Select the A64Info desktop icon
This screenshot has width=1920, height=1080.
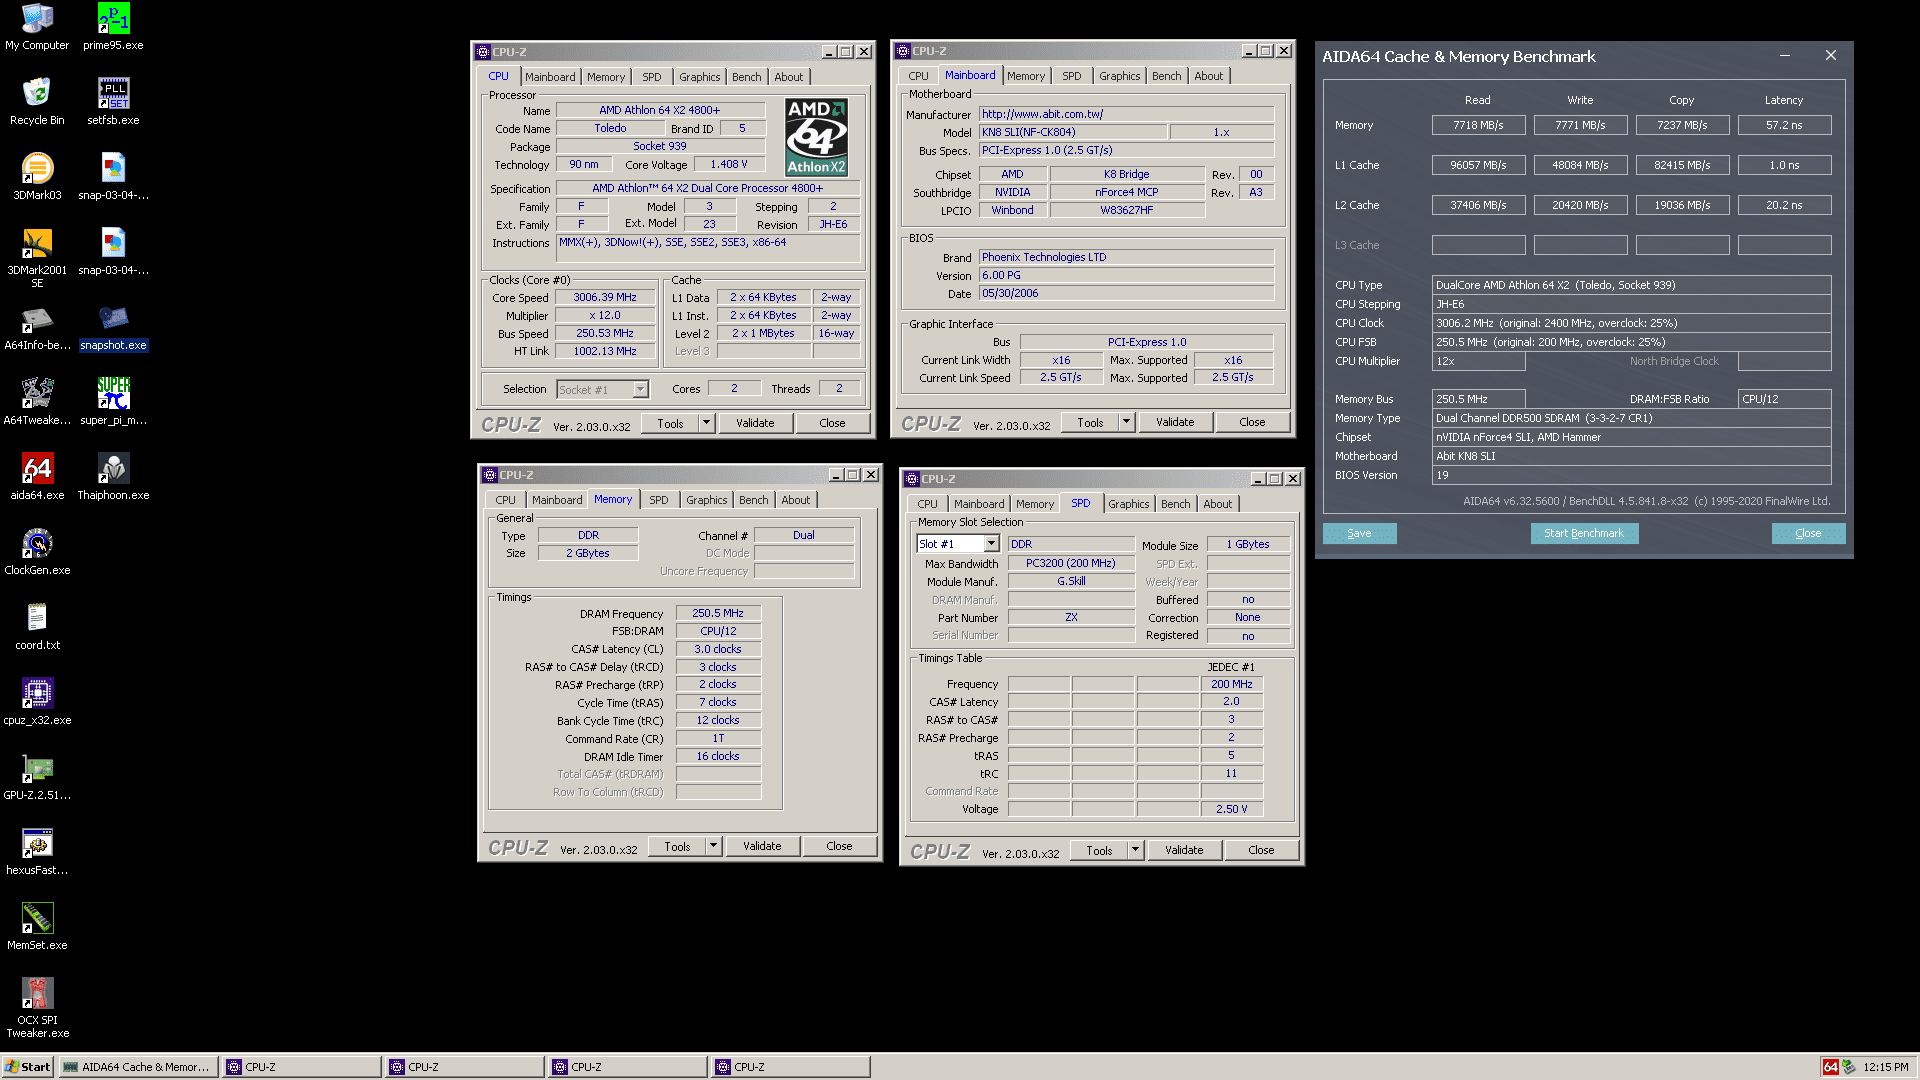[x=37, y=327]
